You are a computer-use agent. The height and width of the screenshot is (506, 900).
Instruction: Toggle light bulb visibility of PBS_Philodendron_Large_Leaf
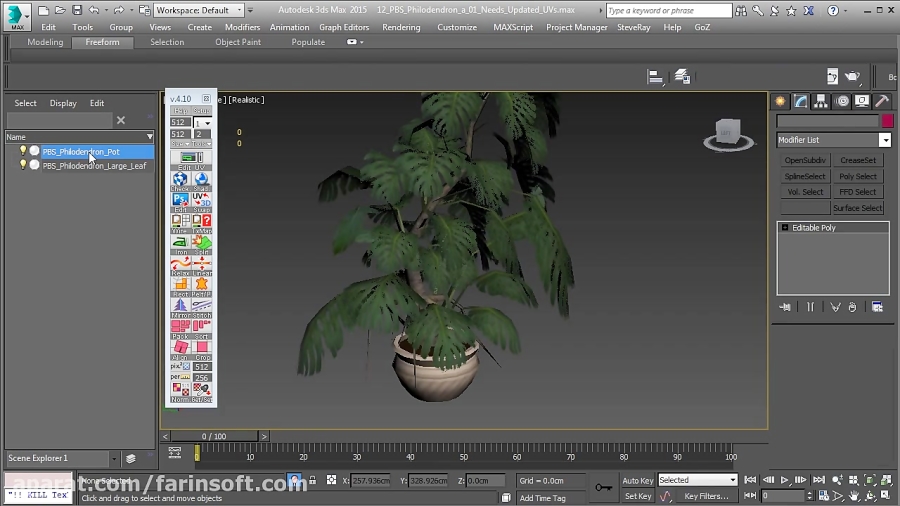(23, 165)
